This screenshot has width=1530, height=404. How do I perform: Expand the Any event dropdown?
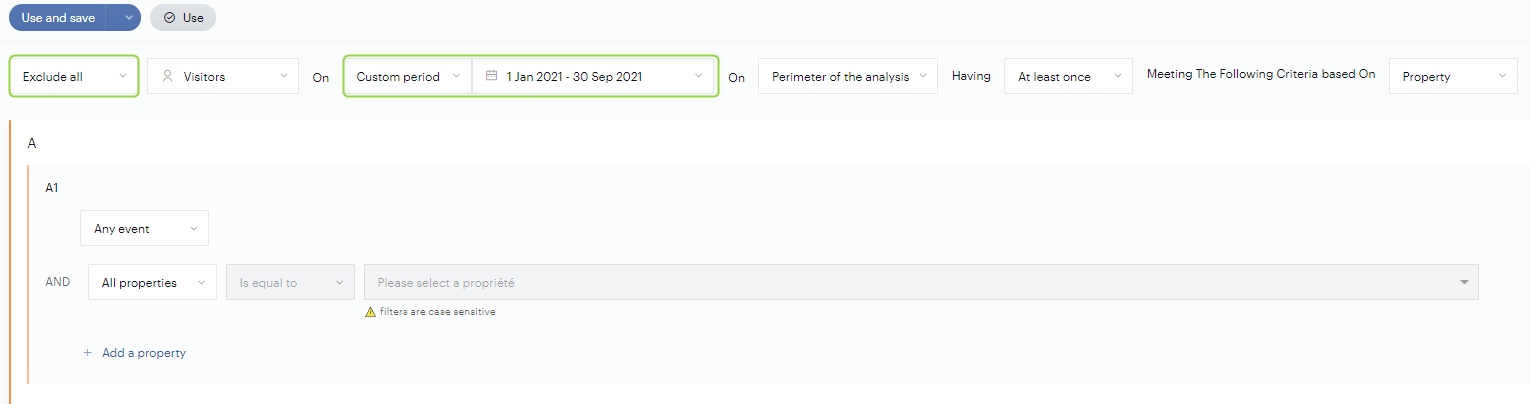tap(144, 228)
